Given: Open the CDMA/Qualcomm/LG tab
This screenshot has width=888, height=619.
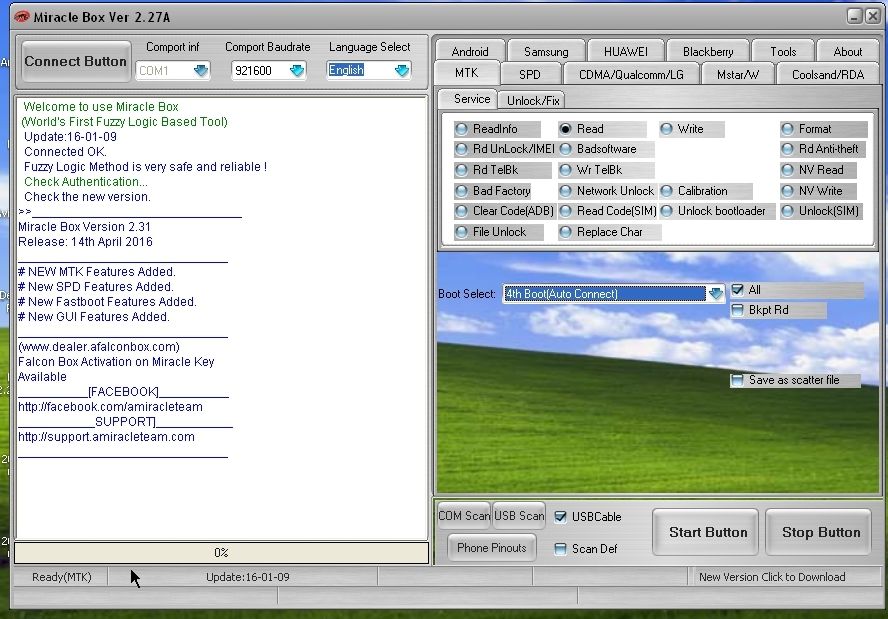Looking at the screenshot, I should [631, 74].
